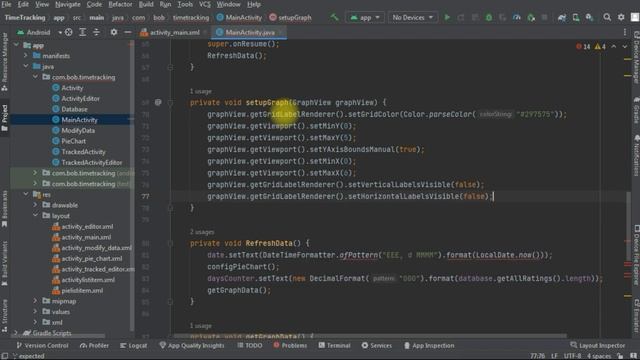Run the app with green play icon
Viewport: 640px width, 360px height.
pos(447,17)
